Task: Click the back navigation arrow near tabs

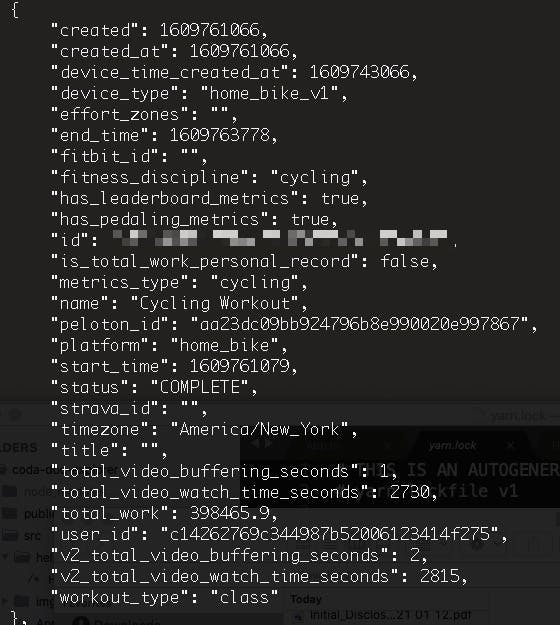Action: [x=255, y=443]
